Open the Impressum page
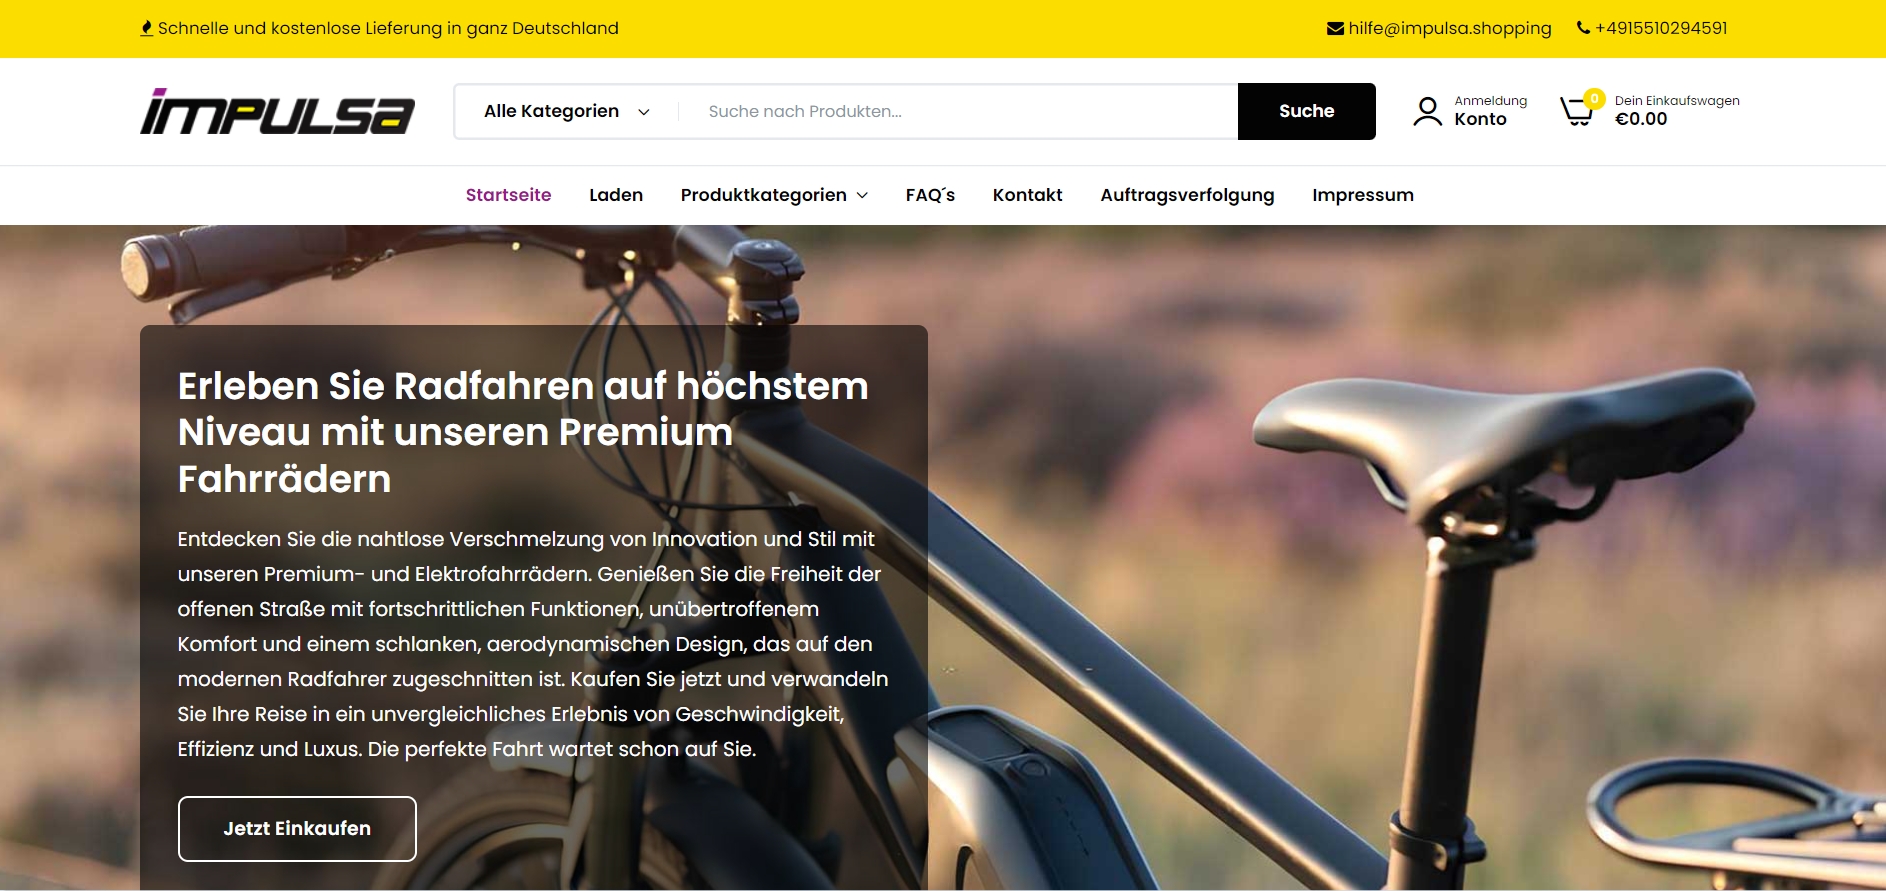The width and height of the screenshot is (1886, 891). pos(1363,195)
